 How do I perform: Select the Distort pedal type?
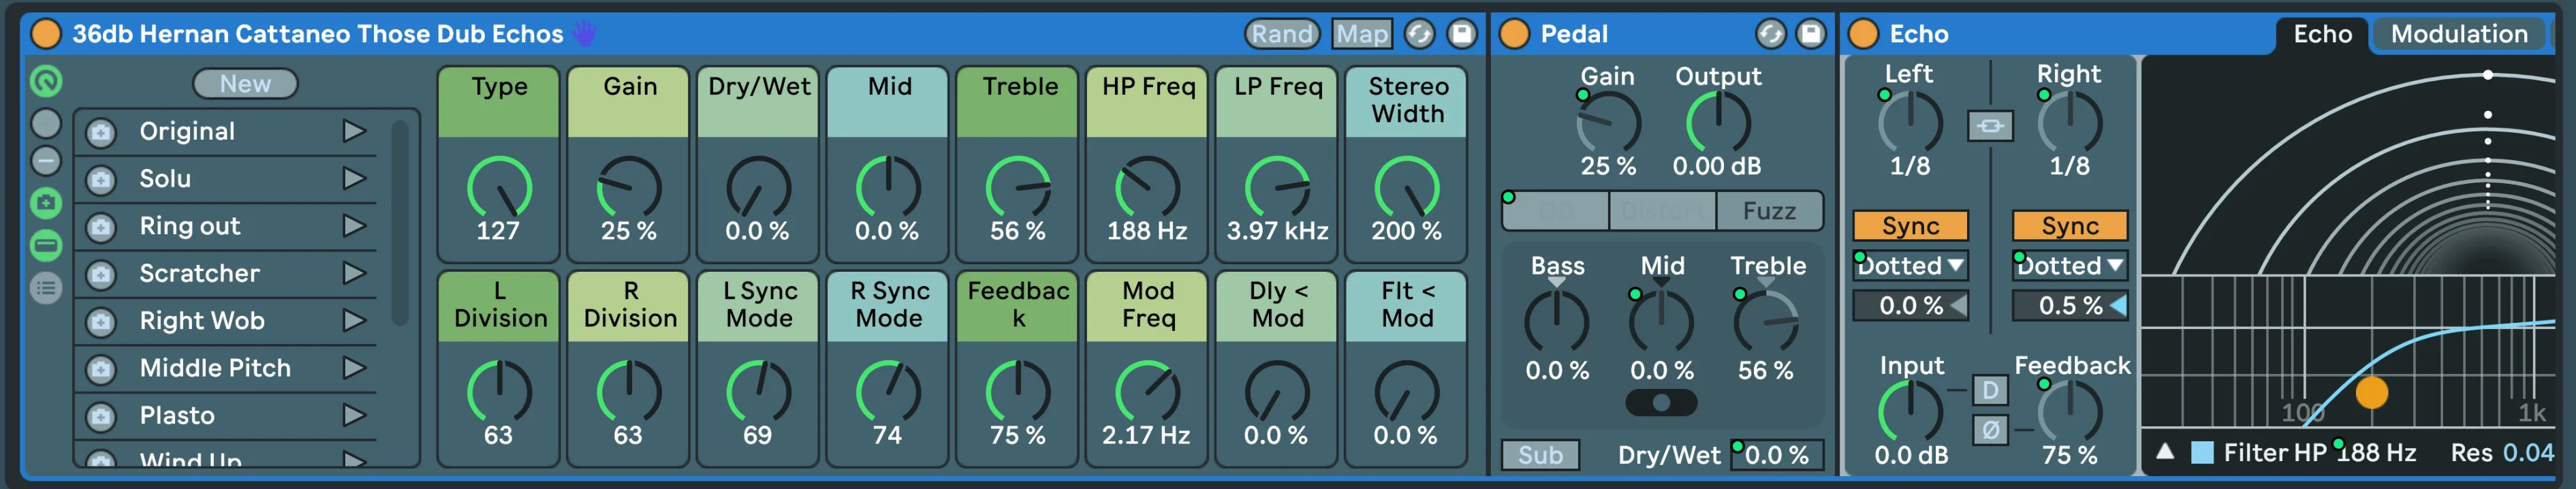click(1662, 211)
